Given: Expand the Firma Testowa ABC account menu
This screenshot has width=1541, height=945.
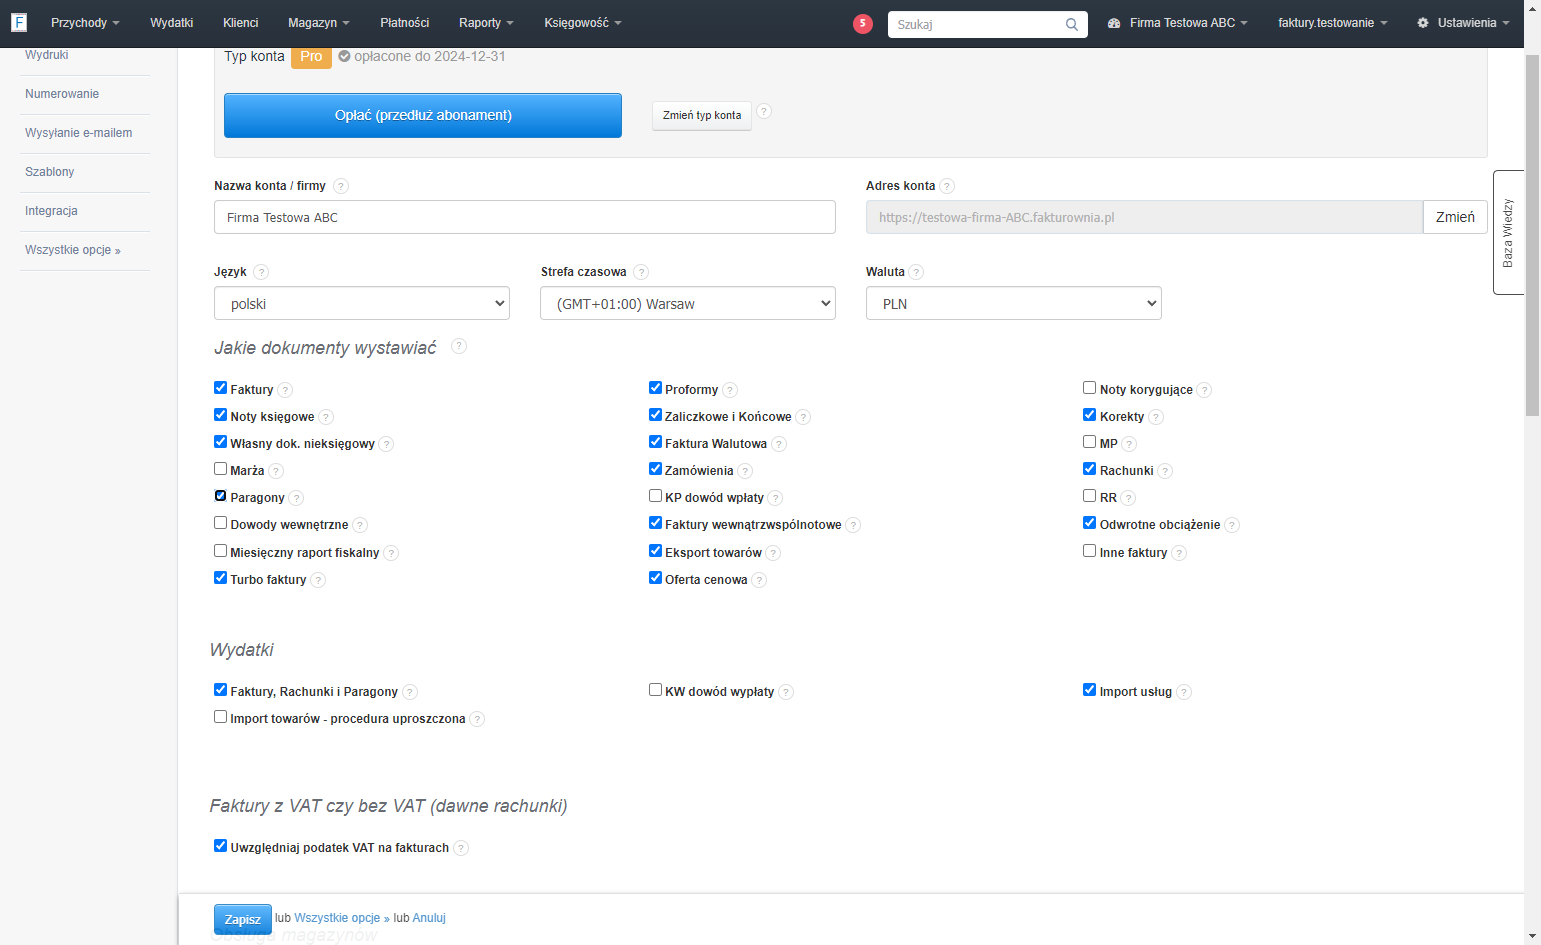Looking at the screenshot, I should pos(1178,23).
